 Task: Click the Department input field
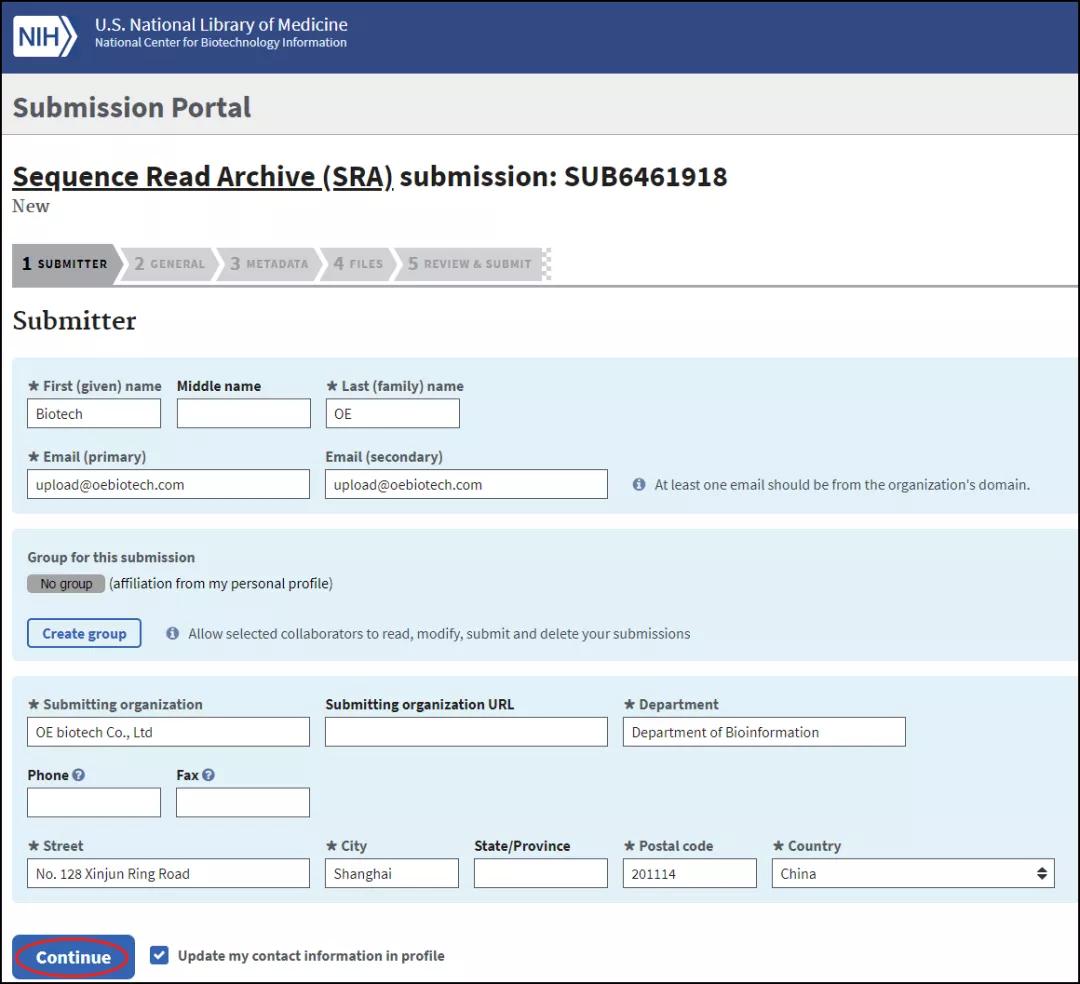[x=764, y=732]
